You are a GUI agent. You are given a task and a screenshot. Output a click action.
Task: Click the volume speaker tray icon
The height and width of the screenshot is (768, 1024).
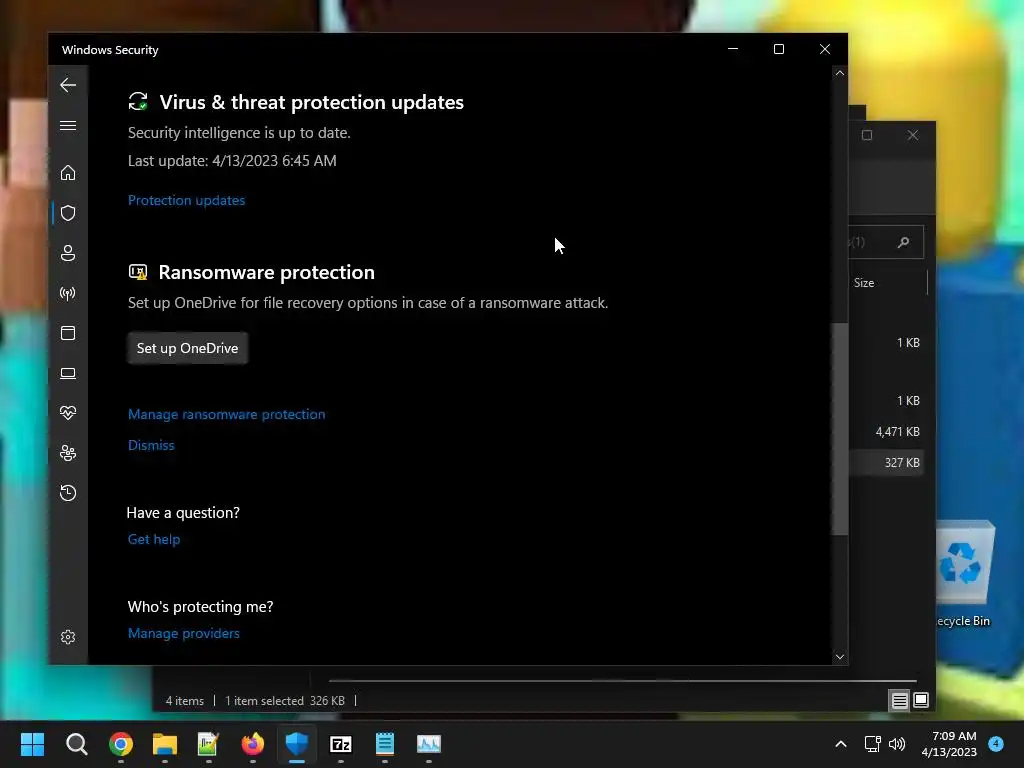pos(897,744)
